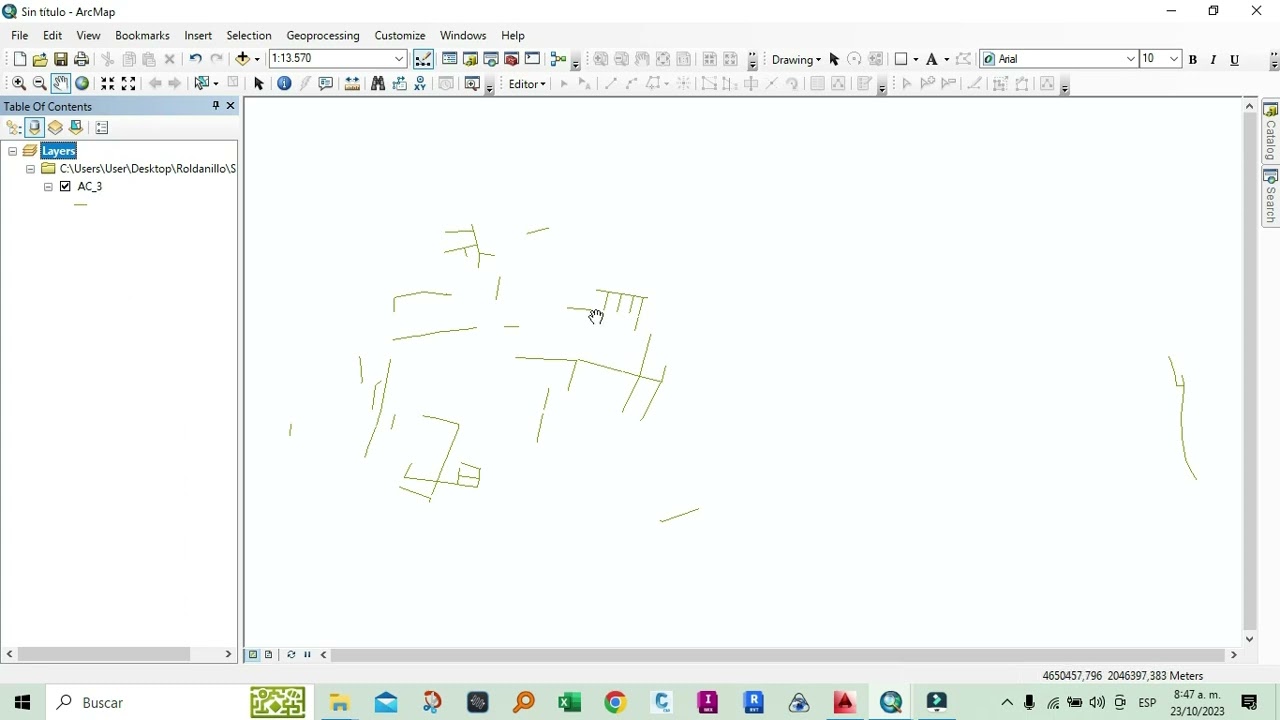This screenshot has width=1280, height=720.
Task: Open the Editor dropdown menu
Action: tap(527, 84)
